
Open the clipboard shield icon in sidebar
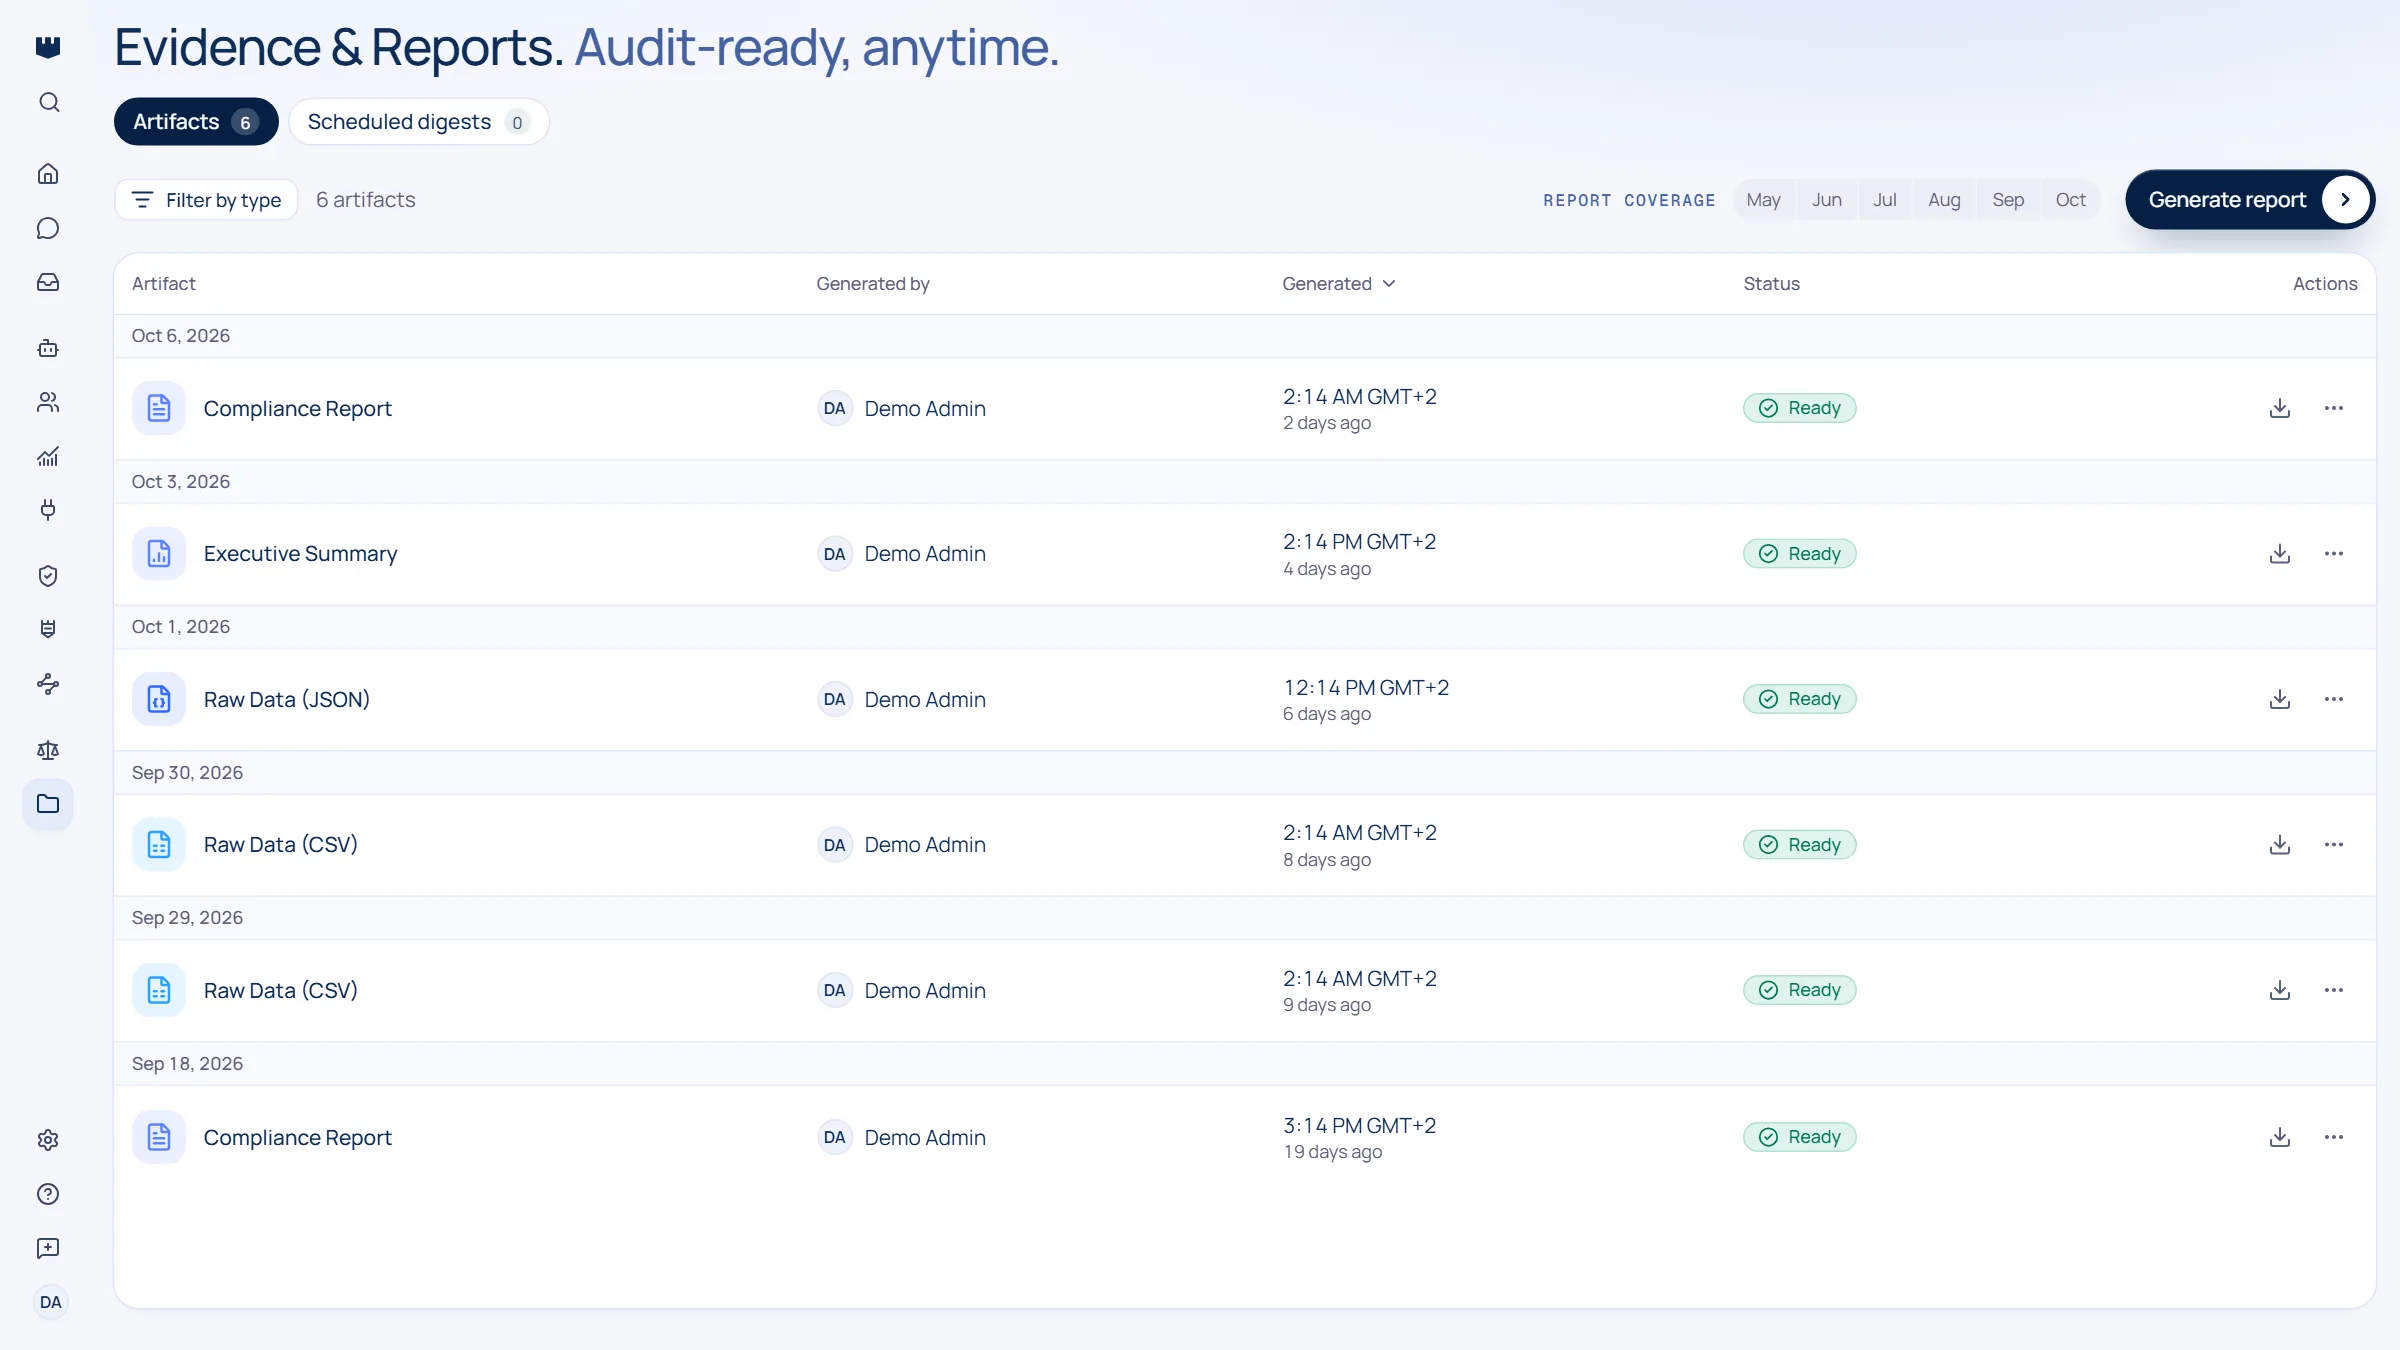(48, 629)
